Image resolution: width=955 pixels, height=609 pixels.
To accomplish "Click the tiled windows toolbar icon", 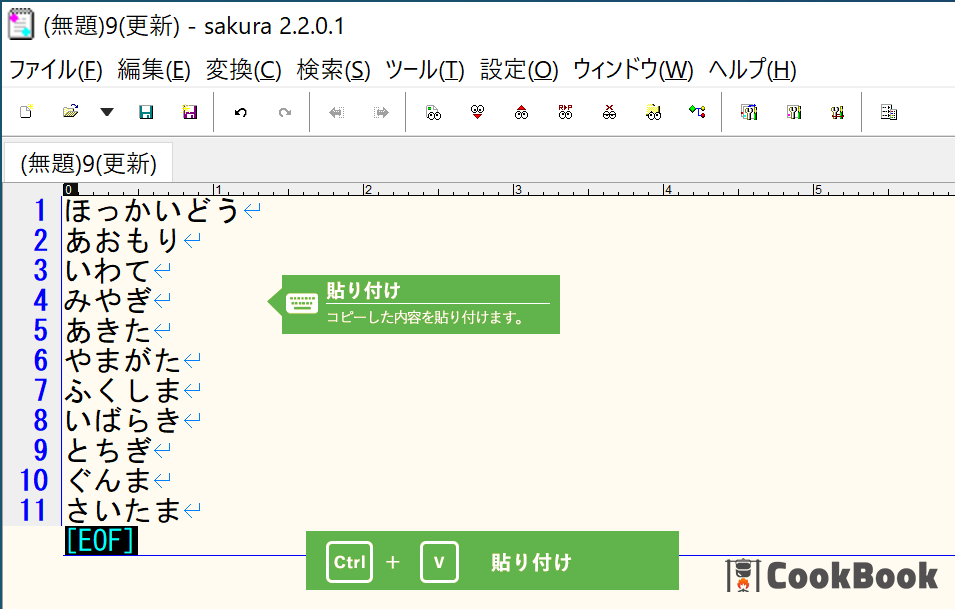I will click(889, 112).
